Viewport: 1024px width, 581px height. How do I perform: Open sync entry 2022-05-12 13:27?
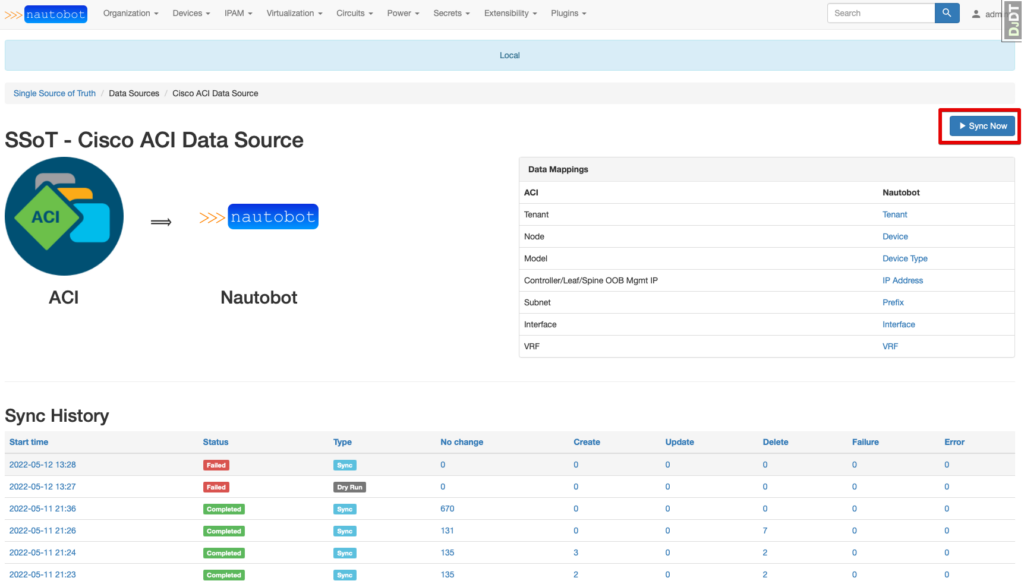pyautogui.click(x=42, y=487)
